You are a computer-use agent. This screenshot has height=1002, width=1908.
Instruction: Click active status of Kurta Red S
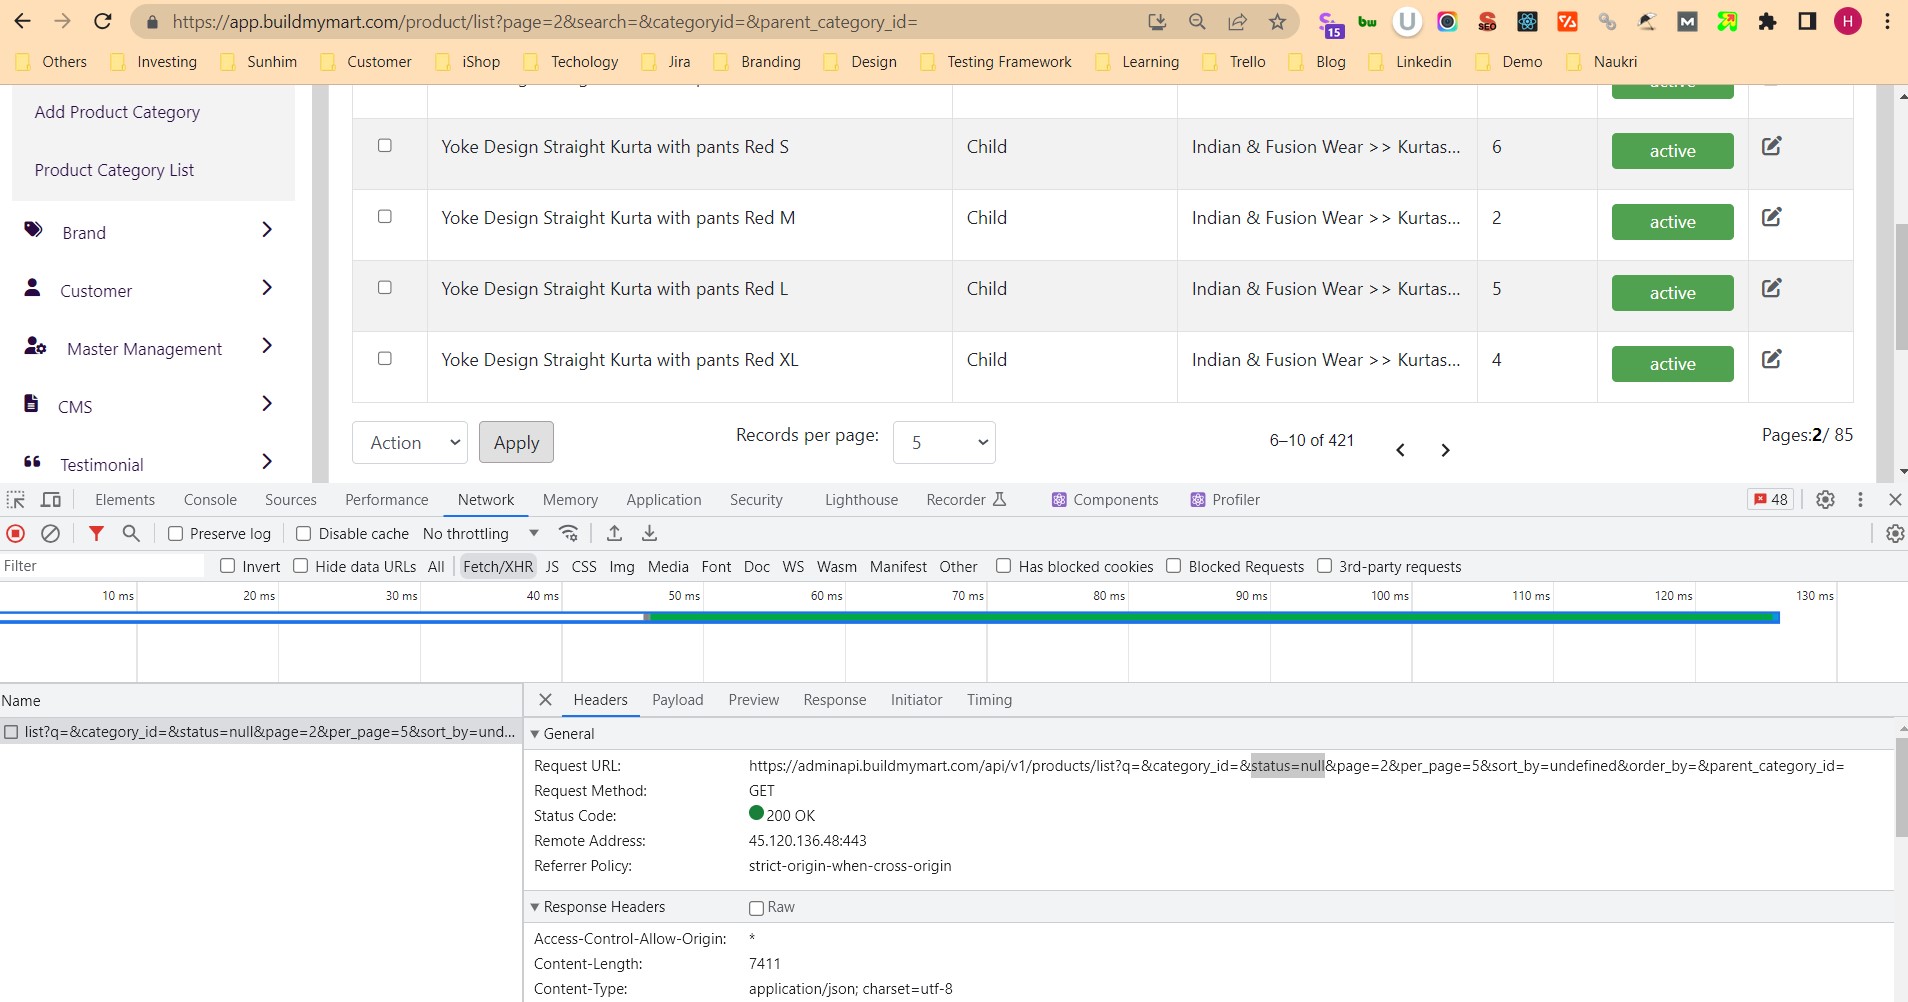pos(1672,151)
